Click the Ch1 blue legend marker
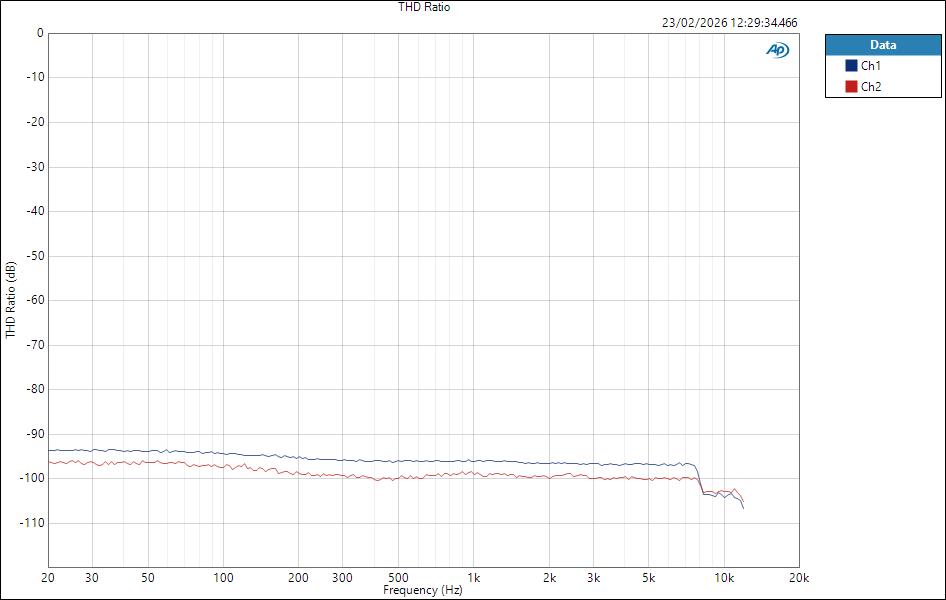Screen dimensions: 946x600 click(852, 64)
